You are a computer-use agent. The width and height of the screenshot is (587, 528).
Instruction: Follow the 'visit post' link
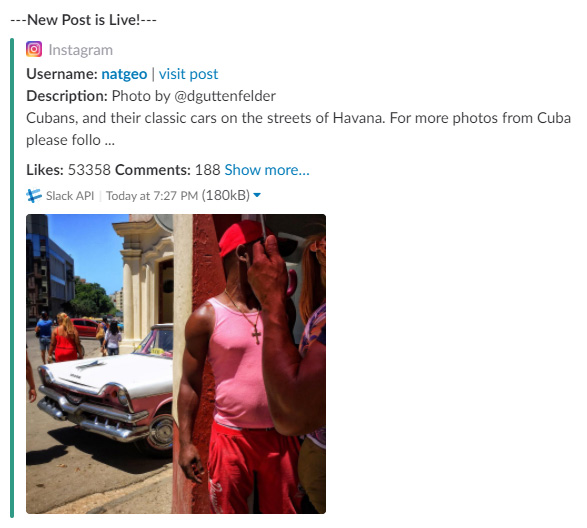tap(188, 74)
